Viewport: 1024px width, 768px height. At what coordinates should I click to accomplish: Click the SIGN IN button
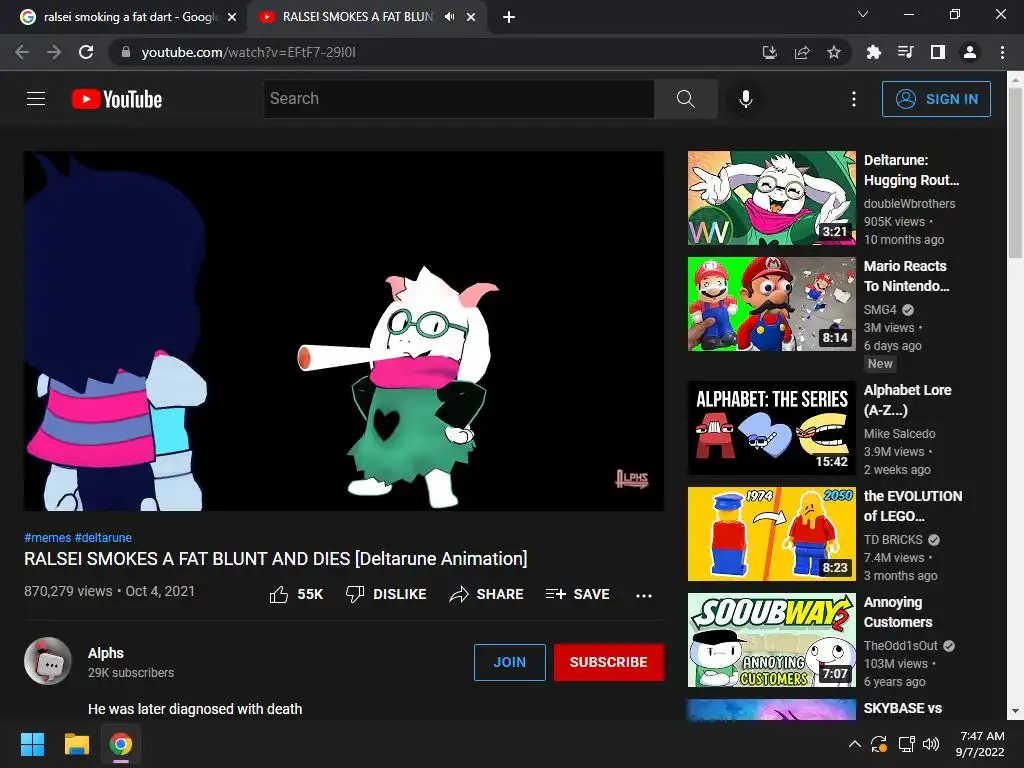coord(936,99)
